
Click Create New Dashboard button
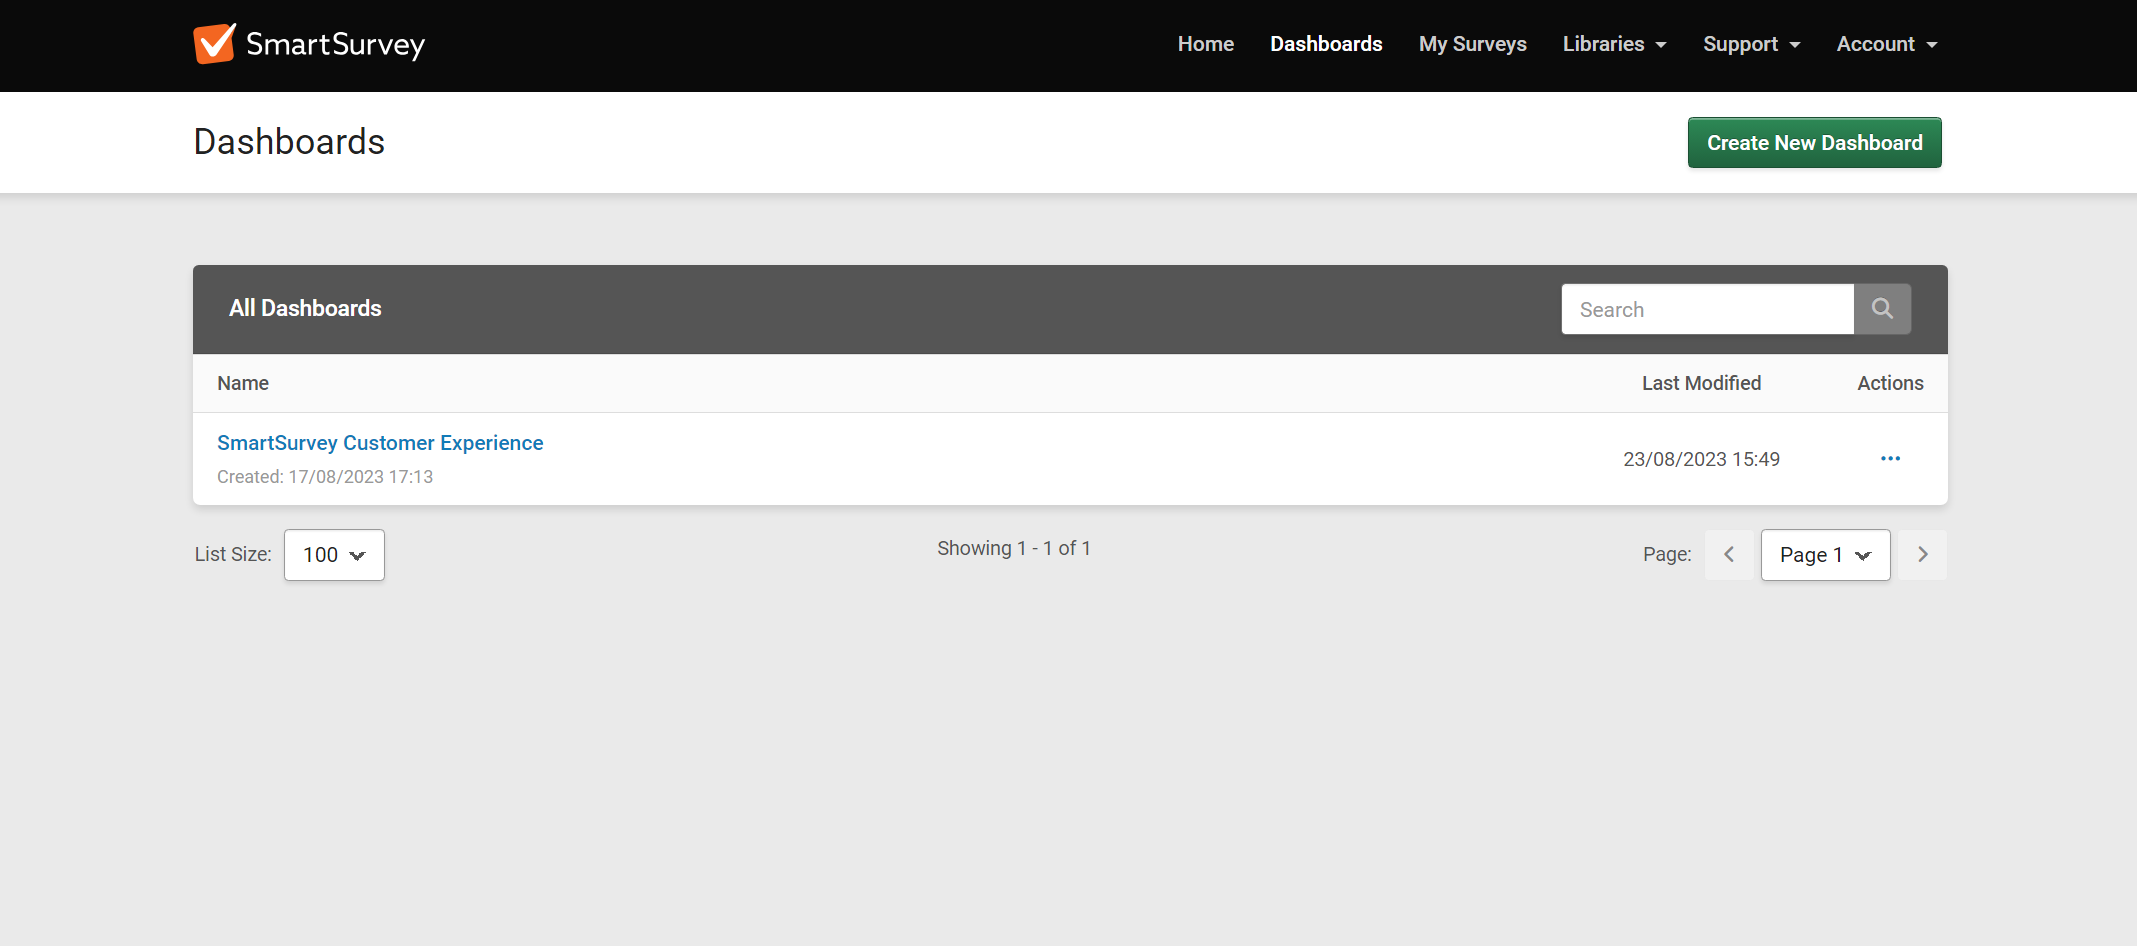pos(1814,143)
